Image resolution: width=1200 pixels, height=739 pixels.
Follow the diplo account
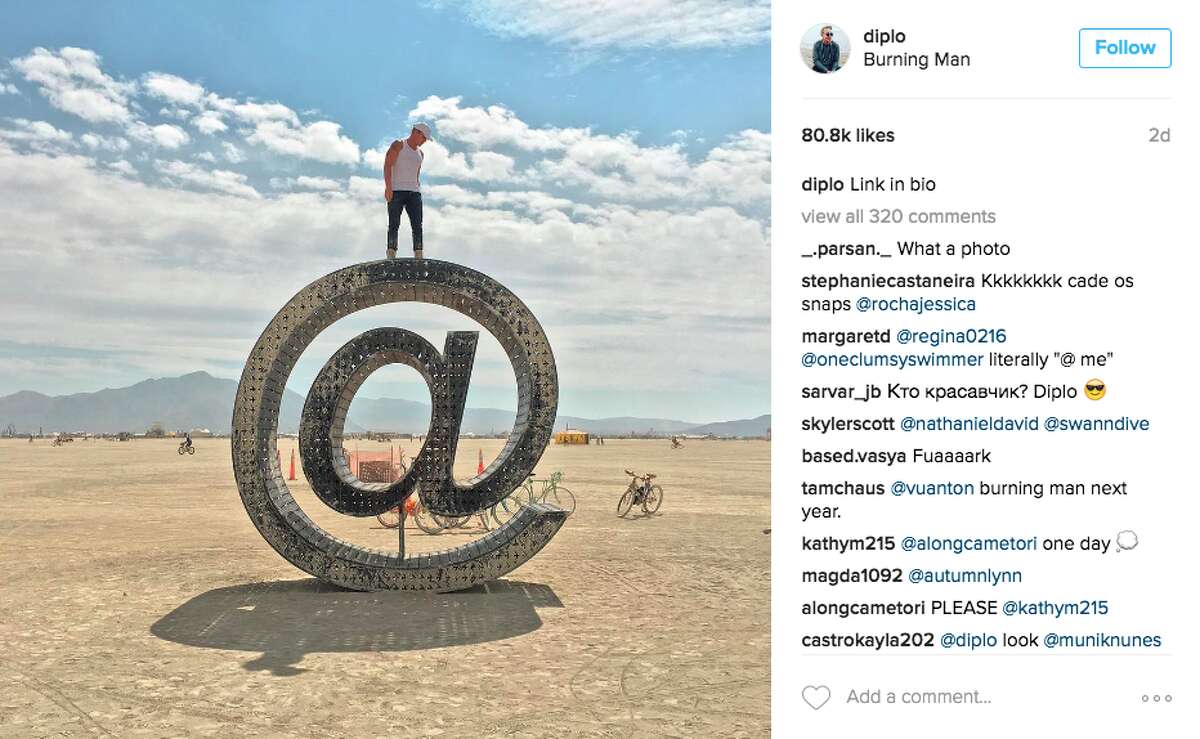1125,48
